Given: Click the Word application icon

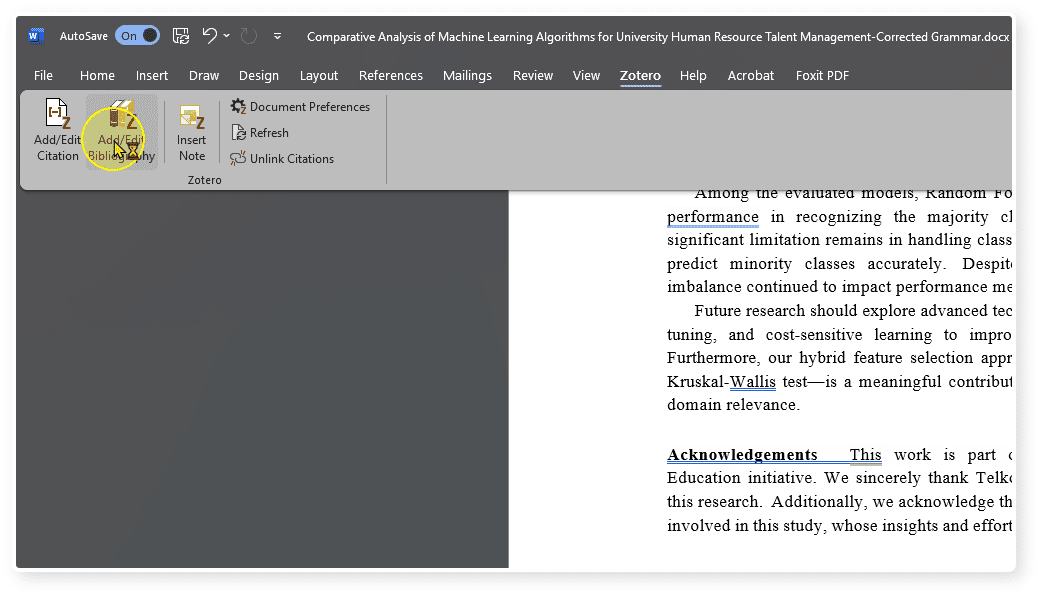Looking at the screenshot, I should tap(36, 36).
